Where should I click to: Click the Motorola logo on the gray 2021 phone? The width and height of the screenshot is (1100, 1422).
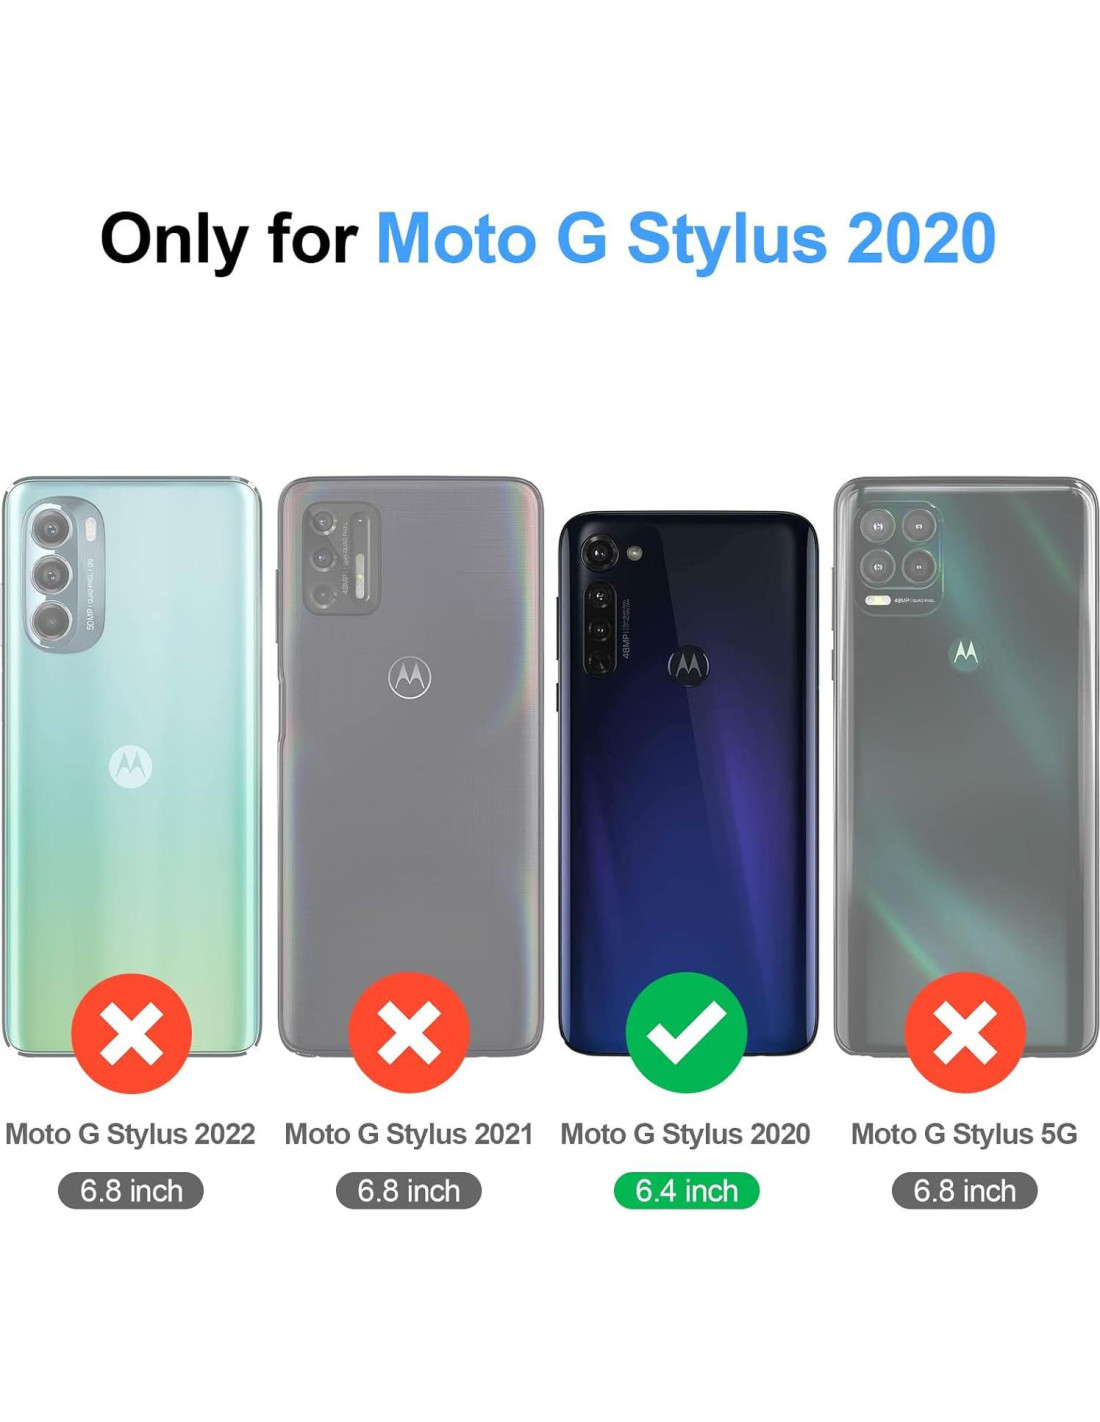click(x=409, y=678)
